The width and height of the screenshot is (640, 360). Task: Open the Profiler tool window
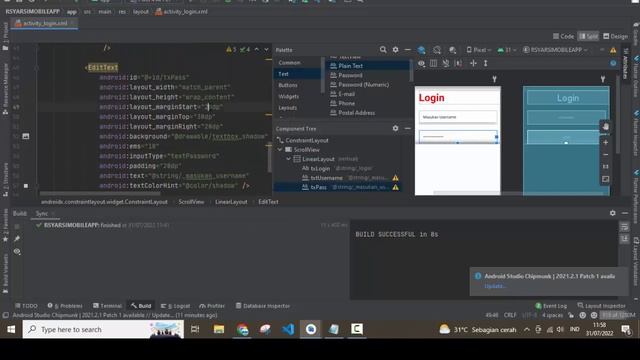212,306
